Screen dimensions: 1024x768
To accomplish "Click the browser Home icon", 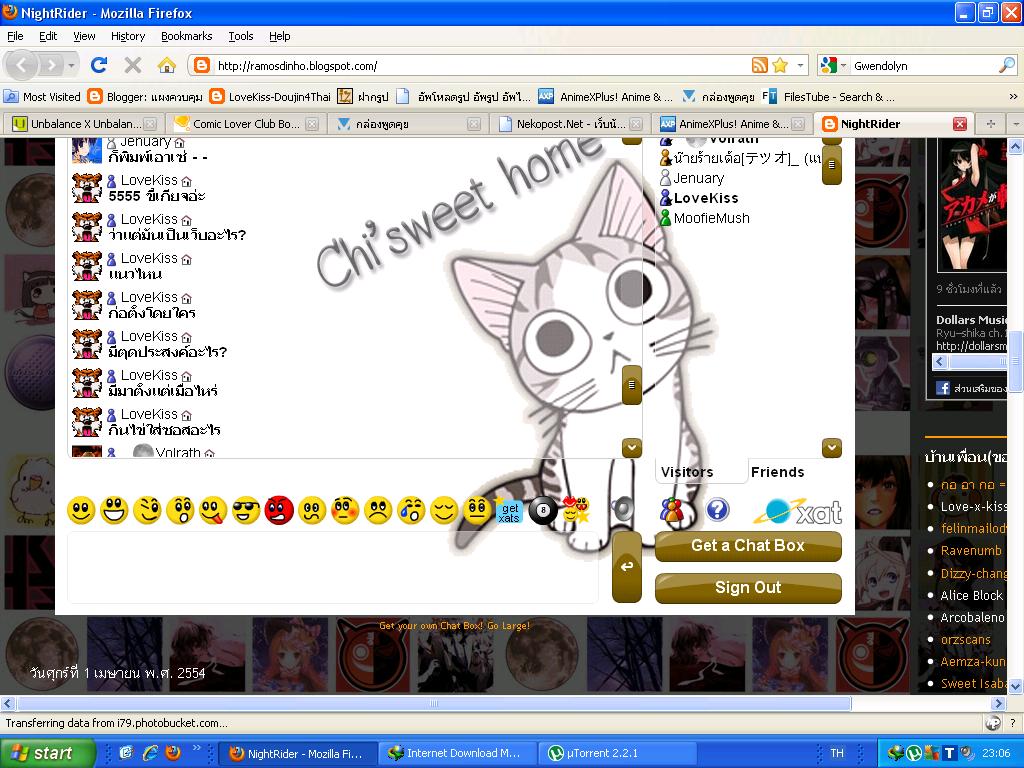I will click(x=167, y=65).
